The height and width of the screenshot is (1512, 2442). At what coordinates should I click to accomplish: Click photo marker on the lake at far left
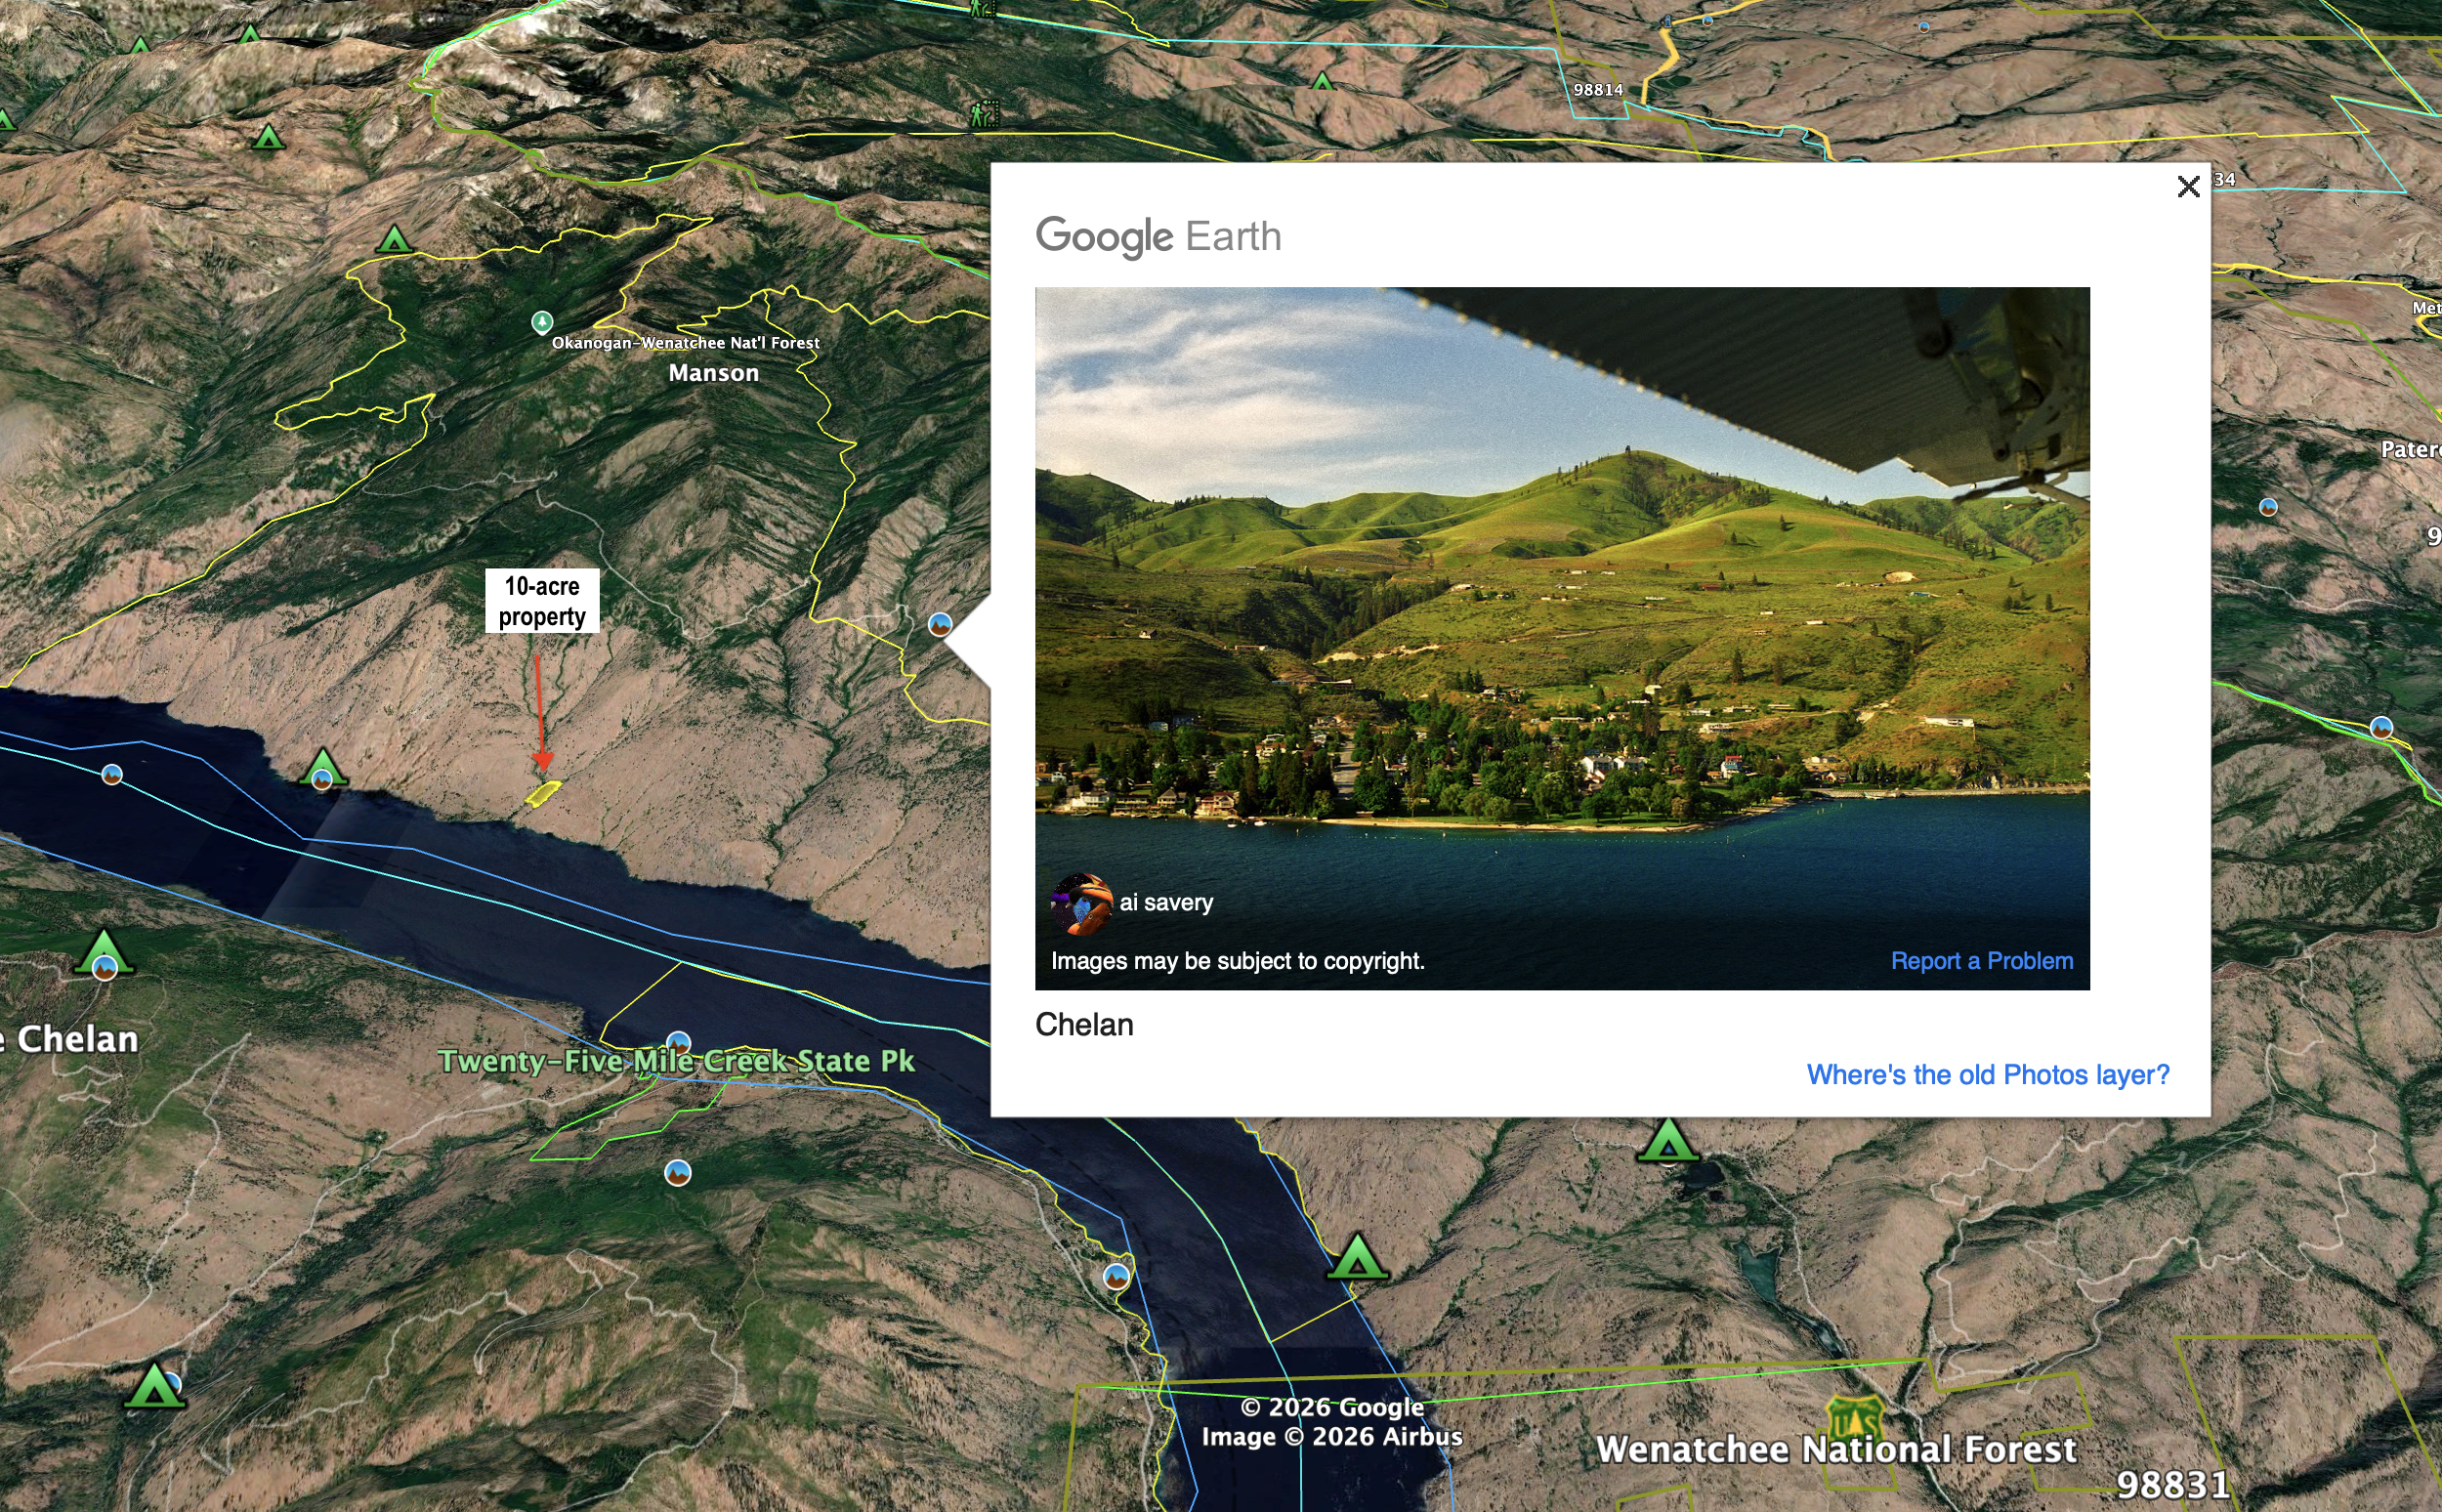pos(112,775)
